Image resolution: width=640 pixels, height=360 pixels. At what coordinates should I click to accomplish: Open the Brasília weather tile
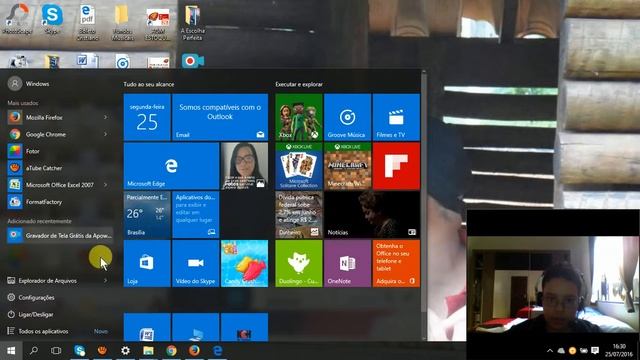147,215
